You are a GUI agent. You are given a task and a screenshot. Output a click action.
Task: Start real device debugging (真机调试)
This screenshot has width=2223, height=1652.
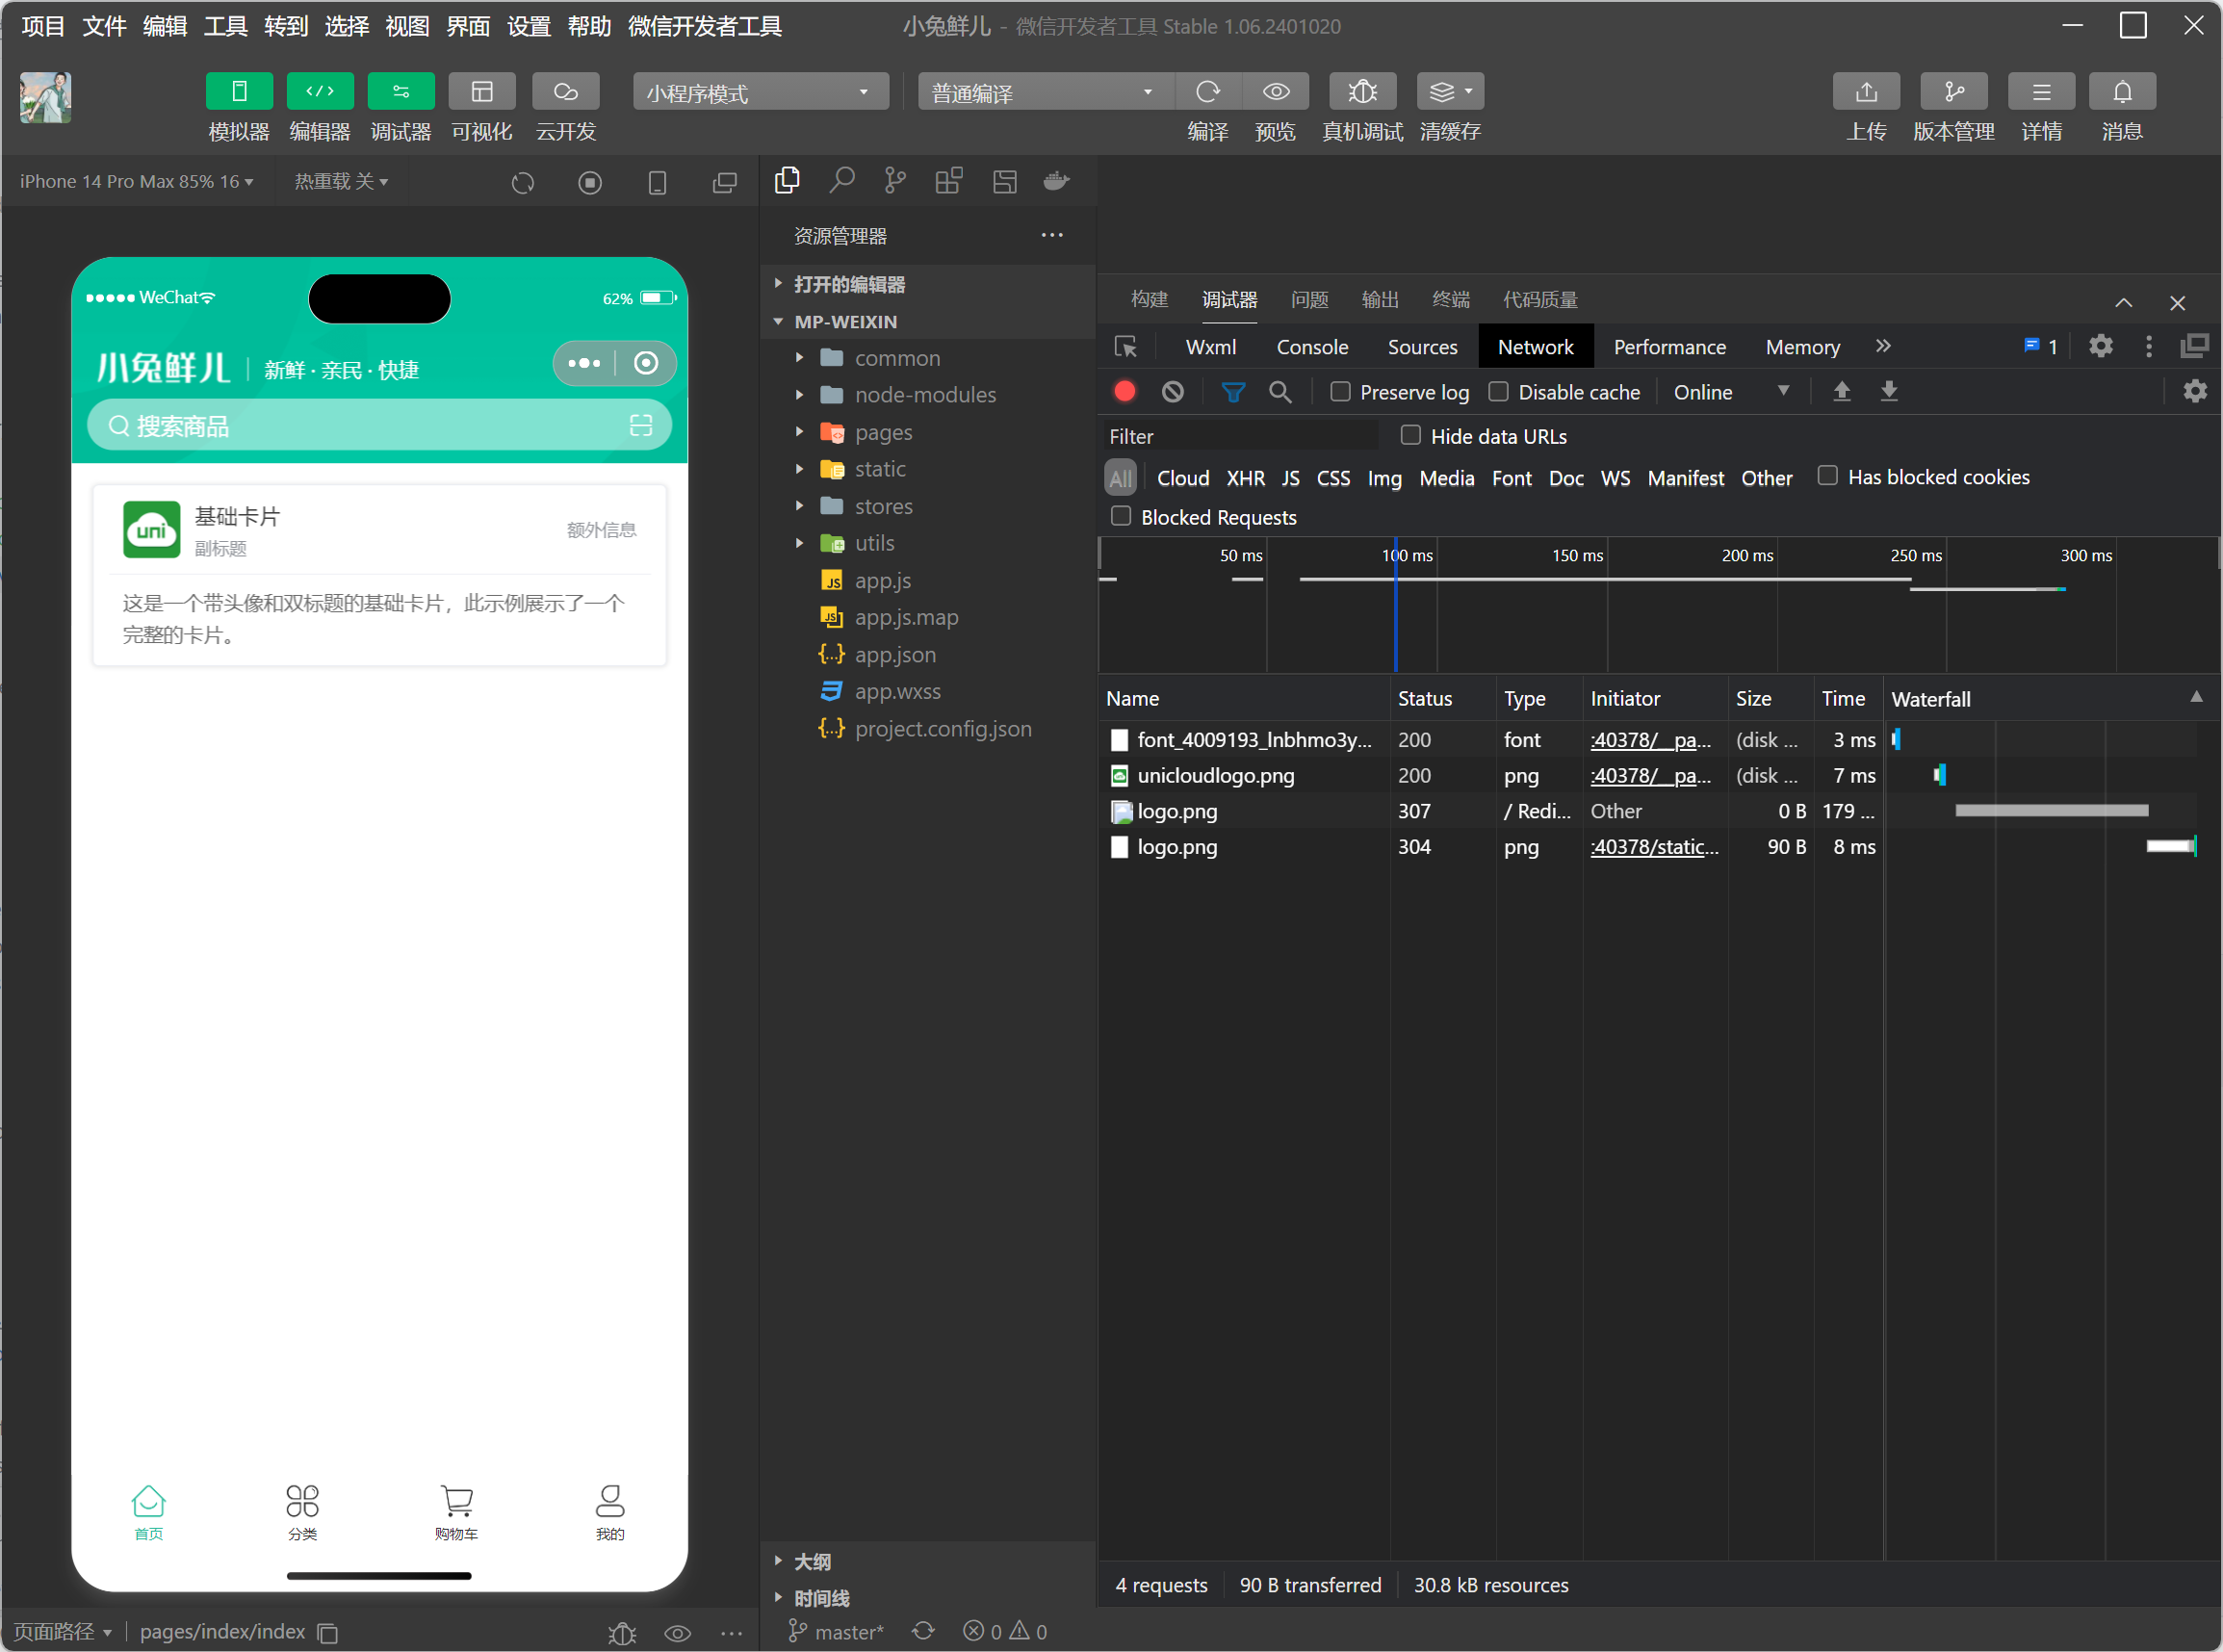(x=1362, y=92)
